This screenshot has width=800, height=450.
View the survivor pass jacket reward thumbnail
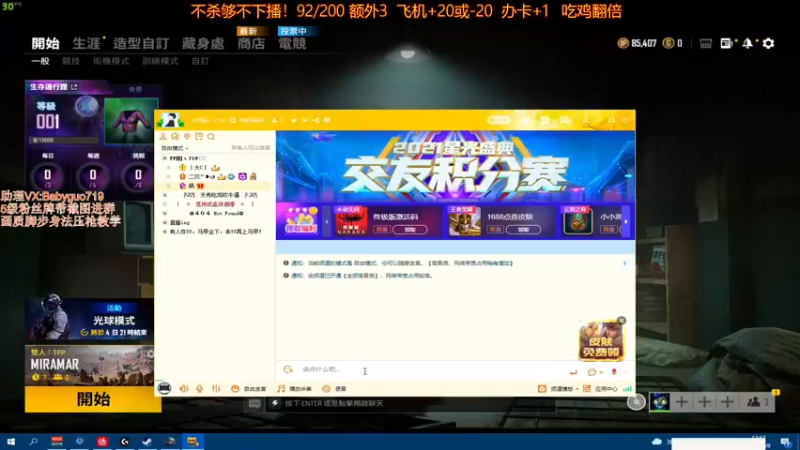(131, 121)
